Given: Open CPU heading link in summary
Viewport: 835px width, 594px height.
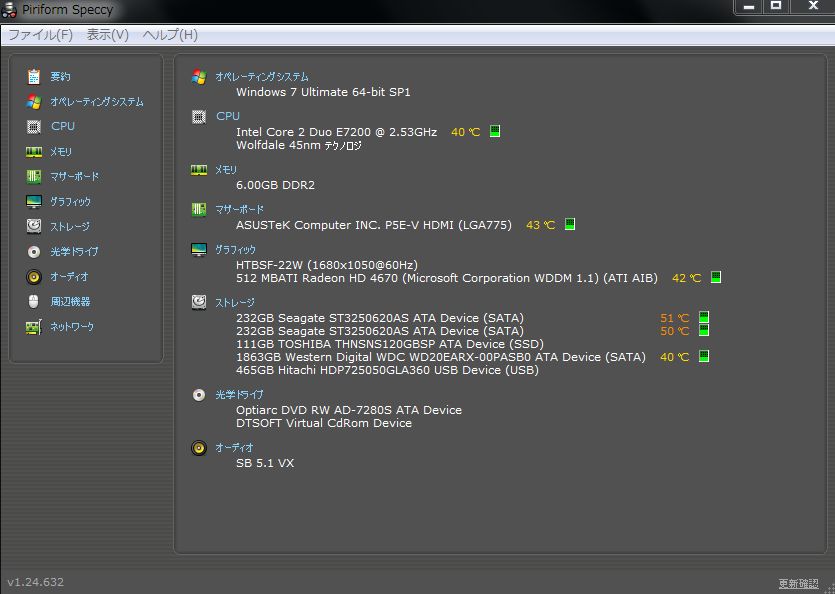Looking at the screenshot, I should [228, 116].
